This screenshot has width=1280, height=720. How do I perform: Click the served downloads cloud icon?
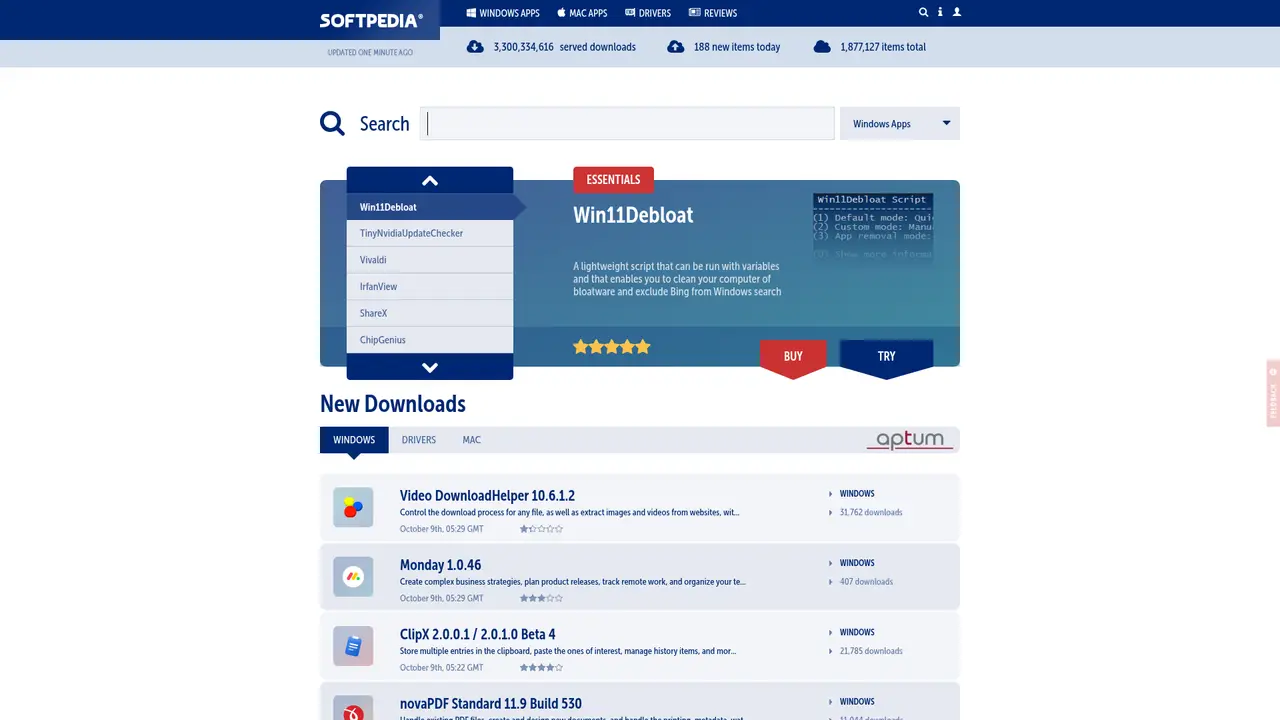475,47
